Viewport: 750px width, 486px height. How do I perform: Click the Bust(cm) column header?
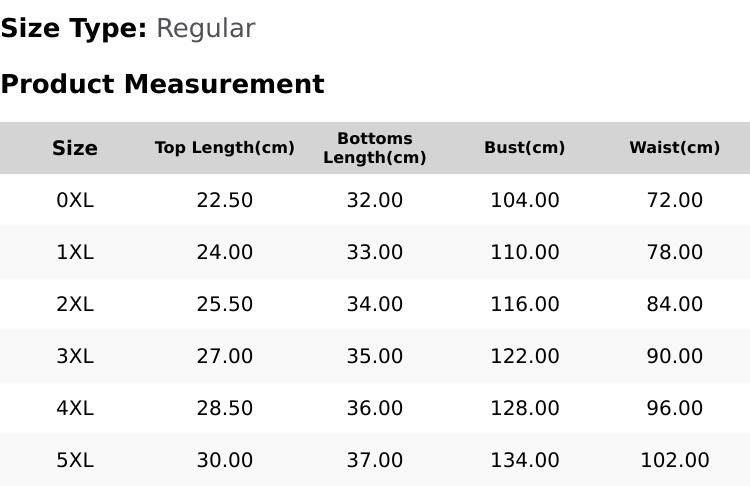[525, 147]
